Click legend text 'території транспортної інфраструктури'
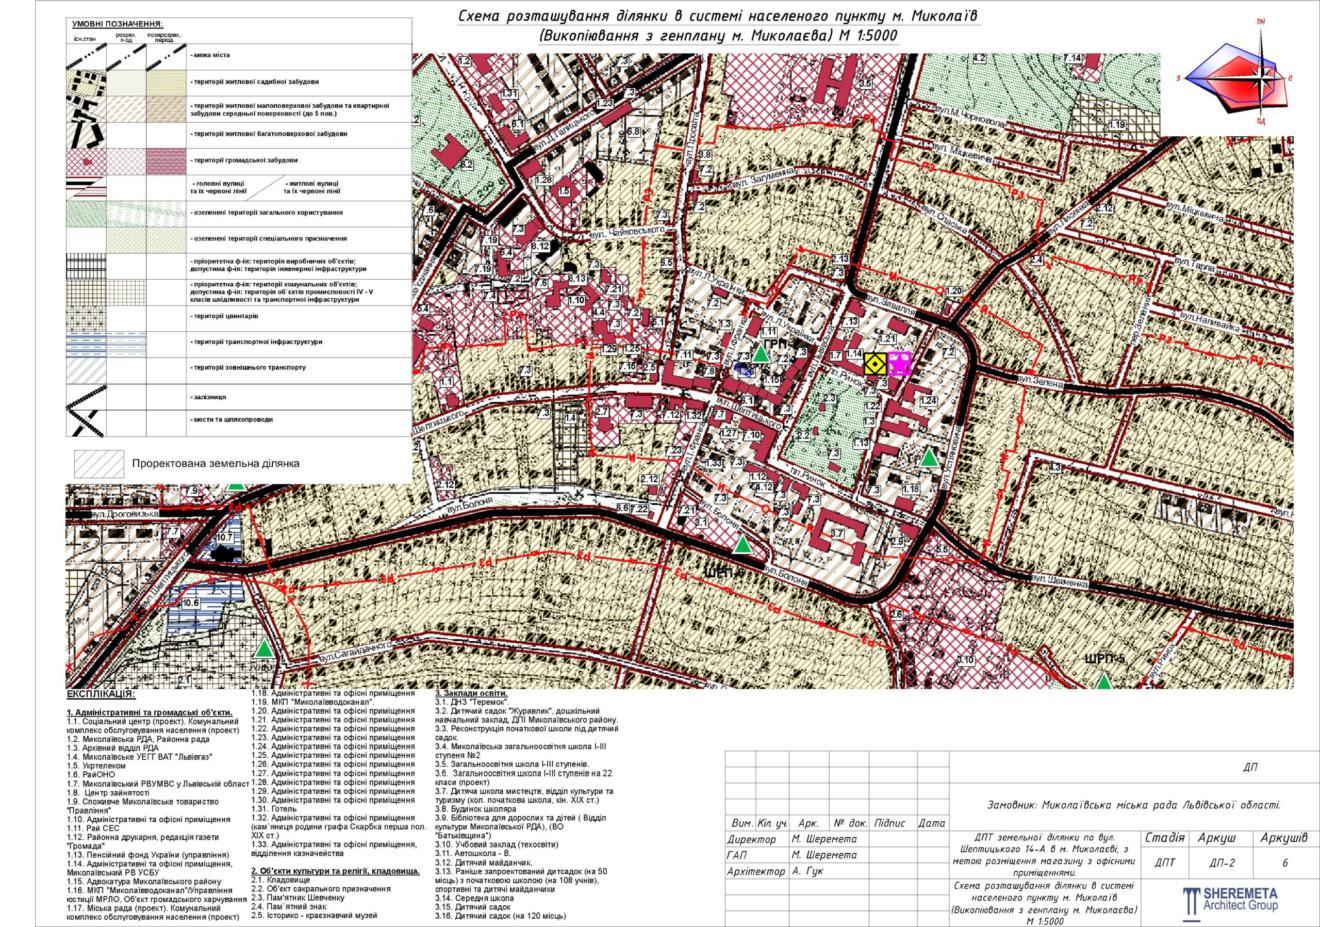This screenshot has width=1320, height=927. pos(256,342)
